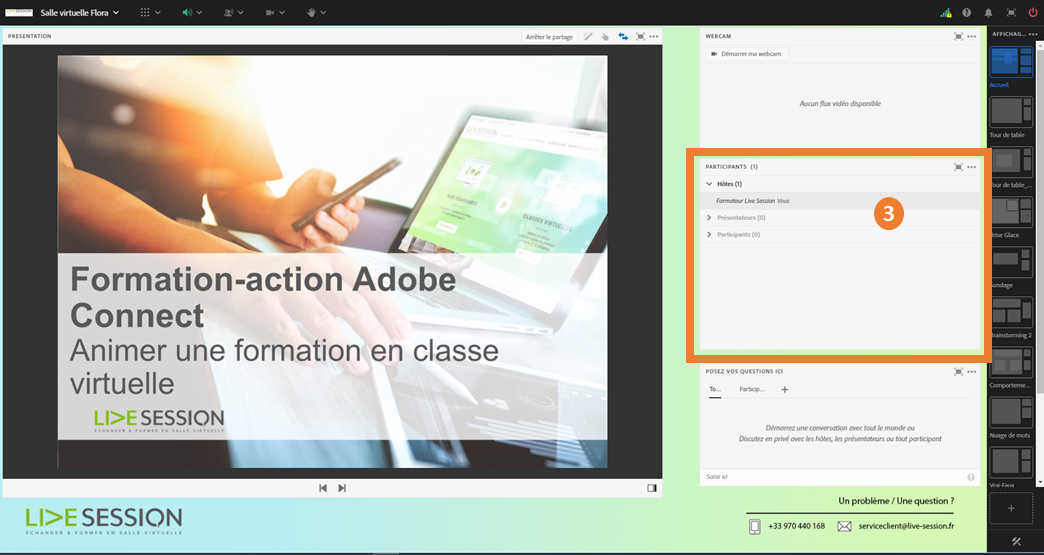Open dropdown arrow next to raise hand
Viewport: 1044px width, 555px height.
click(x=323, y=12)
